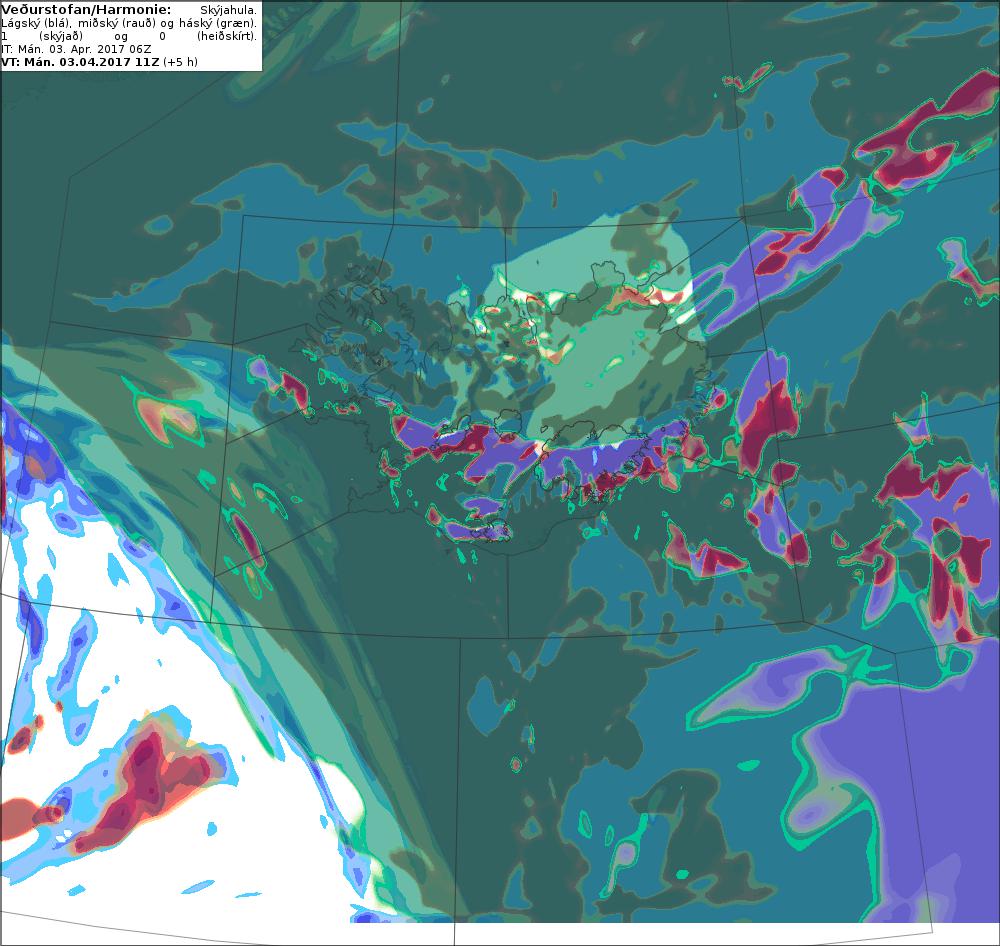Click the "IT: Mán. 03. Apr. 2017 06Z" line
This screenshot has height=946, width=1000.
tap(77, 49)
